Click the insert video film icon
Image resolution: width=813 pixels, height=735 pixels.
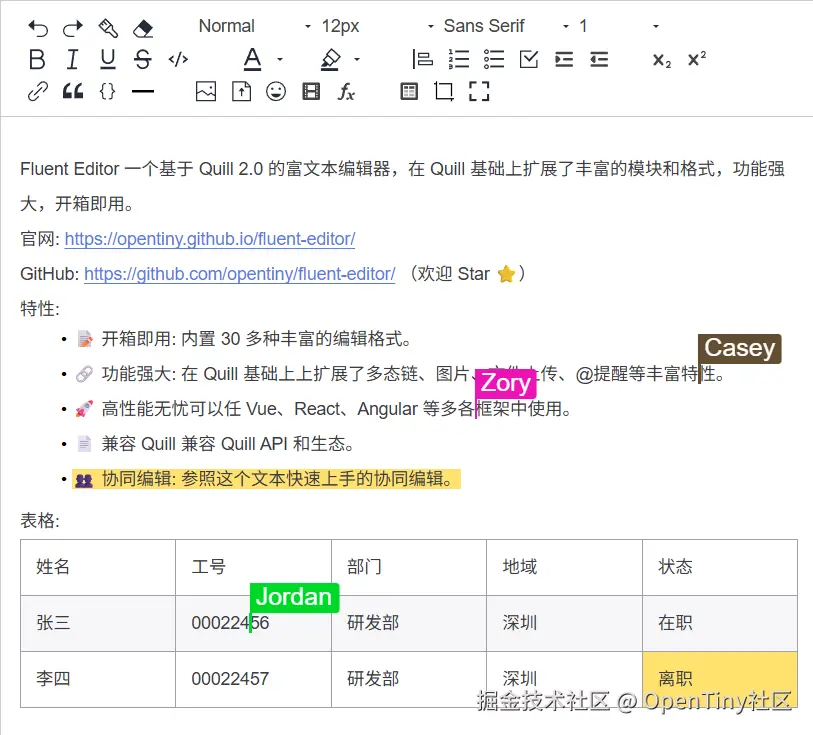311,92
